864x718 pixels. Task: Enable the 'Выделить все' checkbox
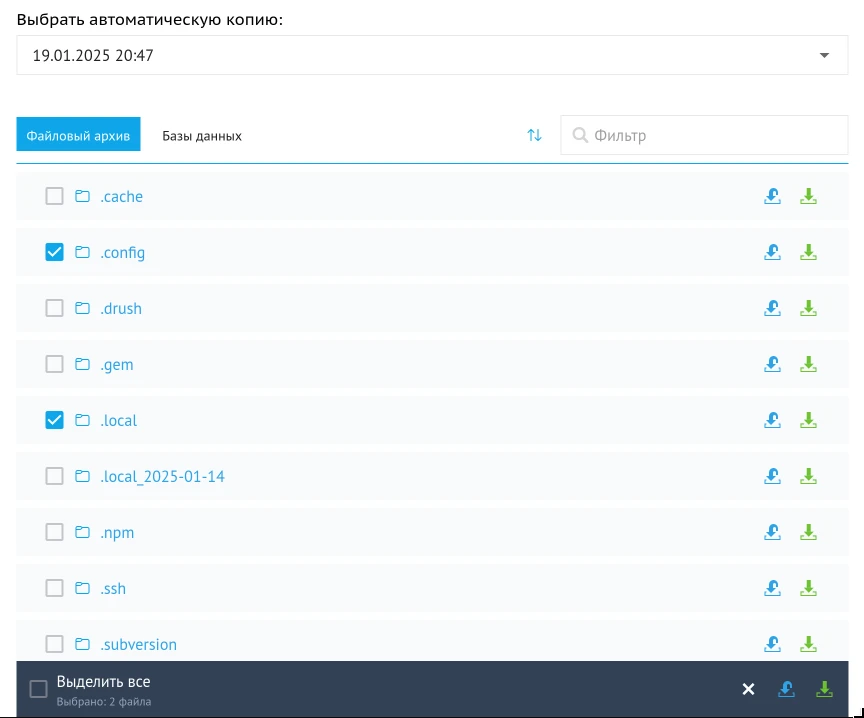coord(38,689)
